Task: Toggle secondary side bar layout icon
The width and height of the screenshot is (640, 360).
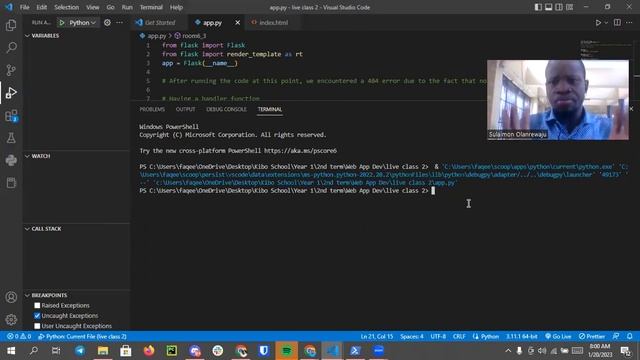Action: pos(559,7)
